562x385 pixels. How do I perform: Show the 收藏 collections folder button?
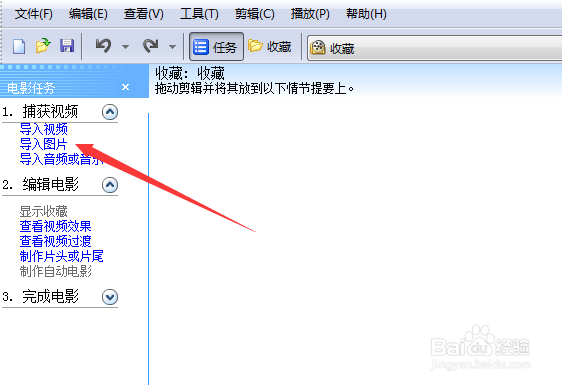point(270,47)
